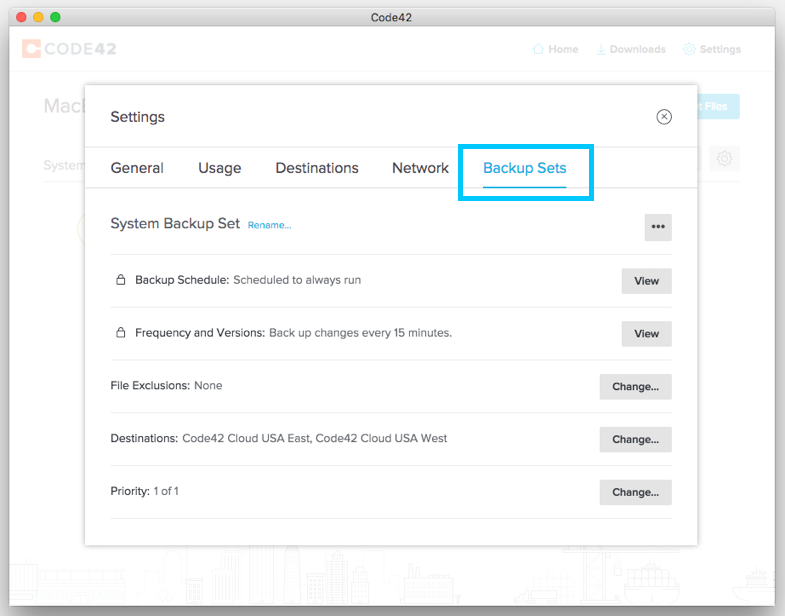This screenshot has width=785, height=616.
Task: Select the Backup Sets tab
Action: click(525, 168)
